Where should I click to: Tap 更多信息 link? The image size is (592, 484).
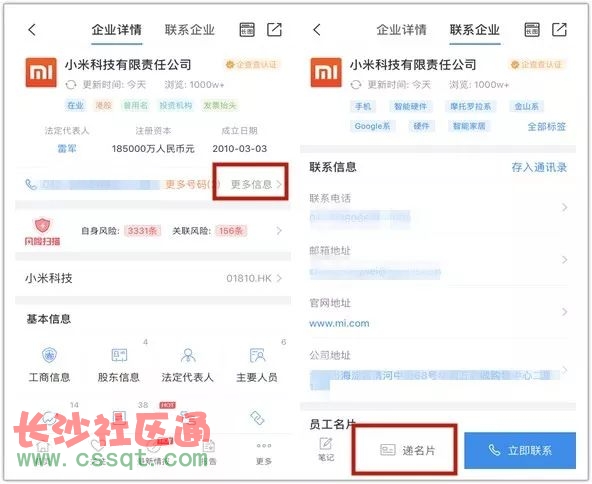click(256, 185)
